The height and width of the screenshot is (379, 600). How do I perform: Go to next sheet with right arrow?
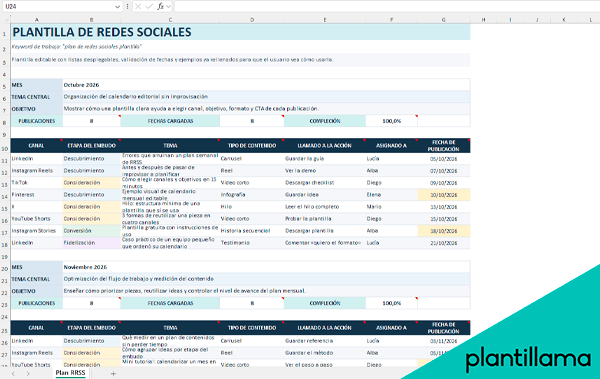(28, 374)
